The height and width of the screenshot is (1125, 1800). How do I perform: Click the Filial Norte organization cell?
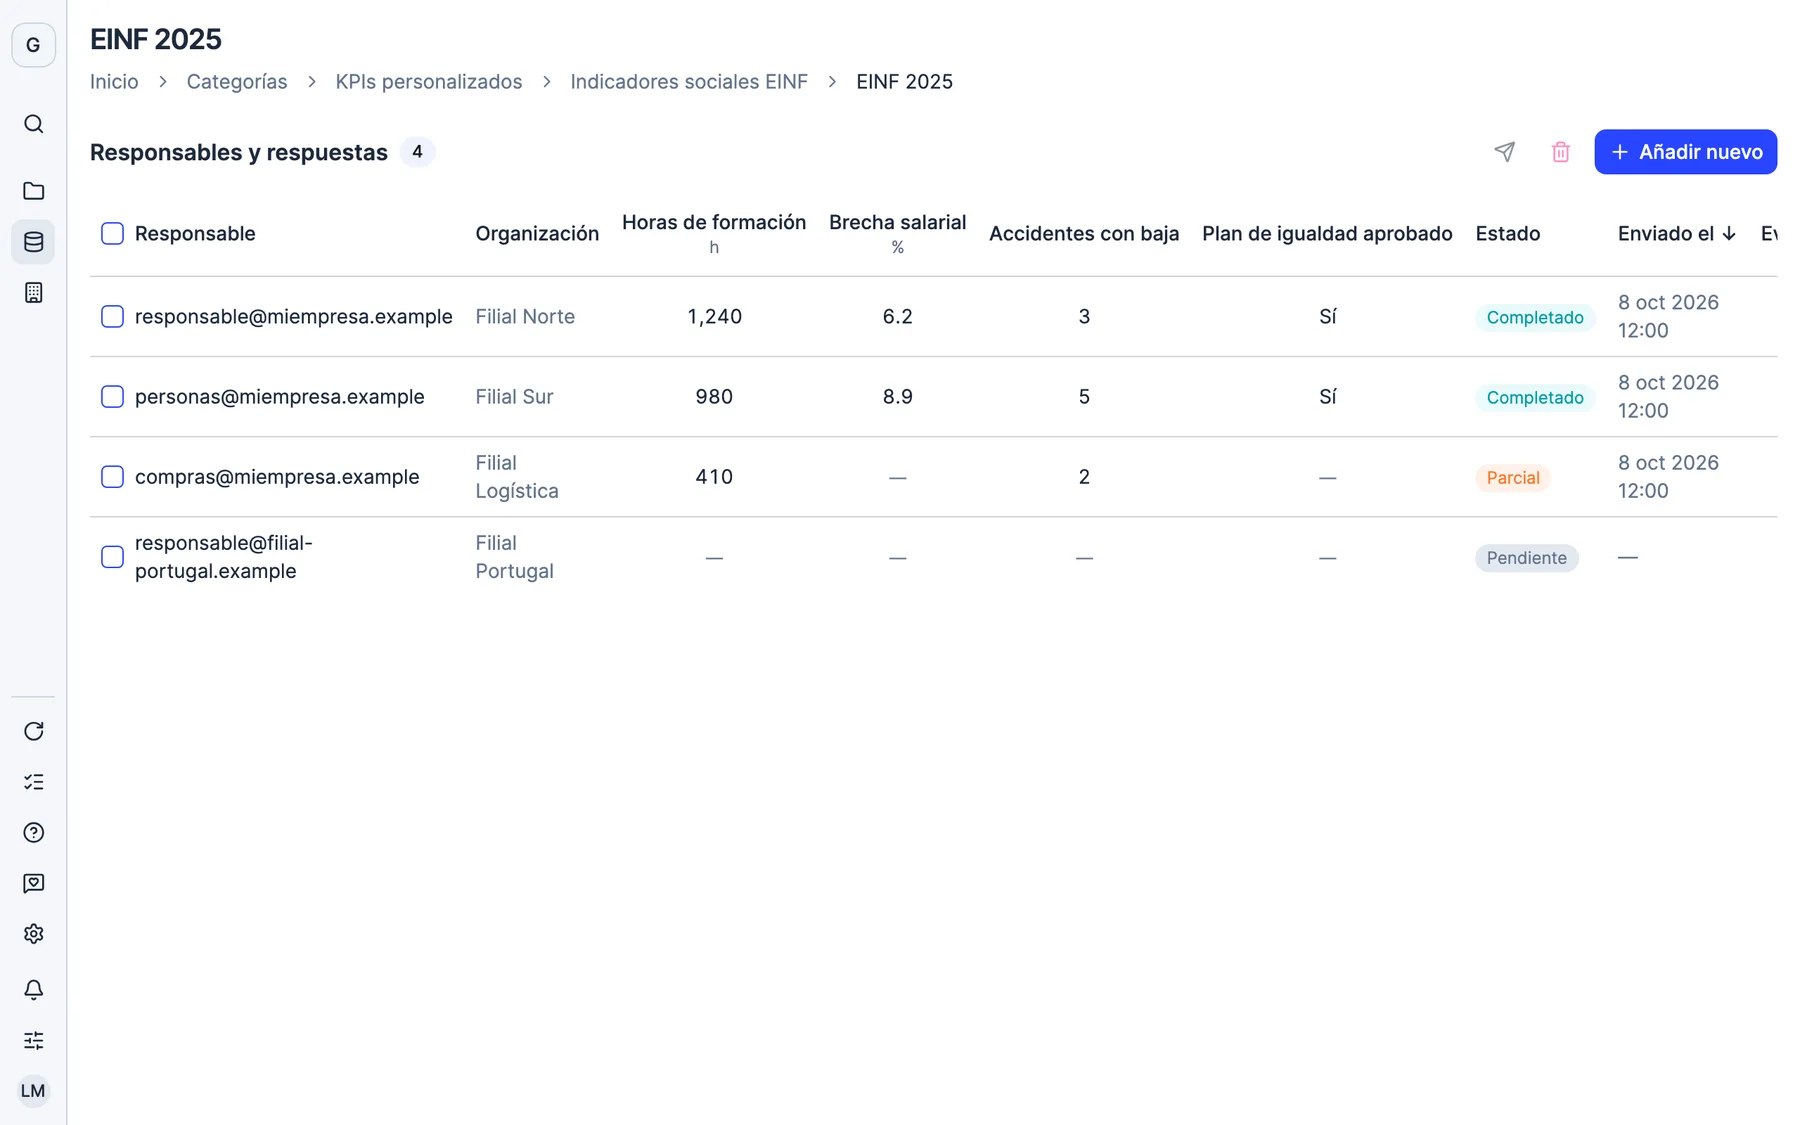(x=525, y=317)
